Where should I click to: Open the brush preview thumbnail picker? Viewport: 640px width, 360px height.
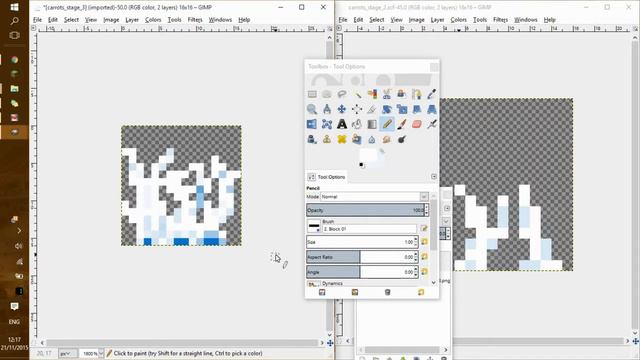[x=314, y=226]
